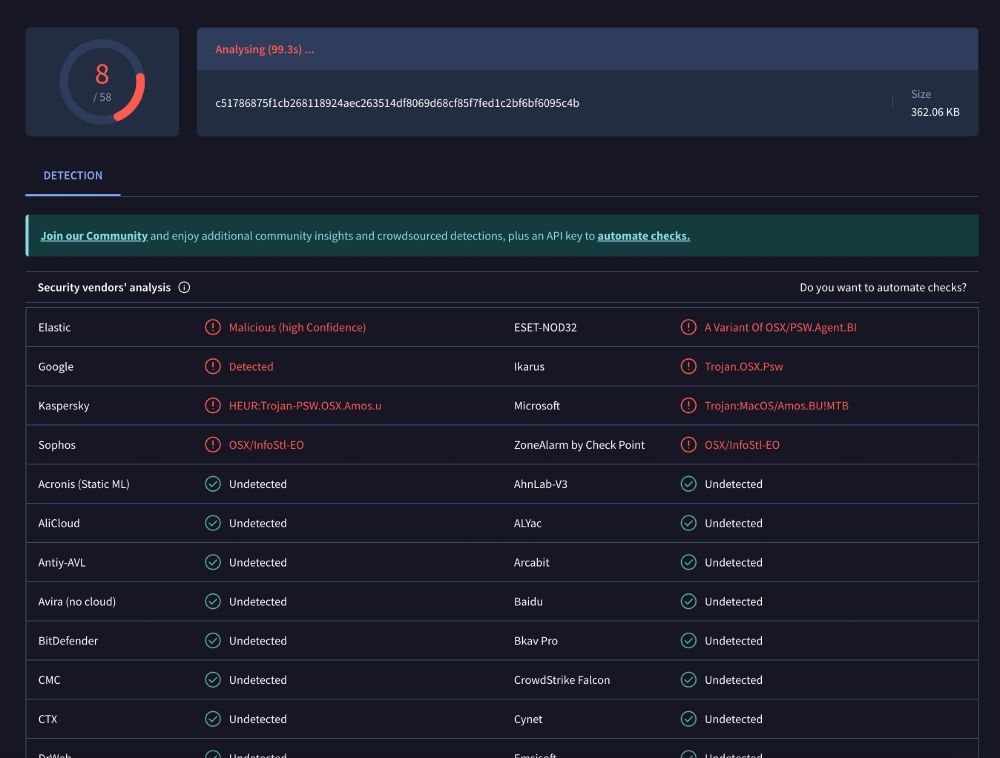
Task: Click the checkmark icon in the Arcabit row
Action: point(688,562)
